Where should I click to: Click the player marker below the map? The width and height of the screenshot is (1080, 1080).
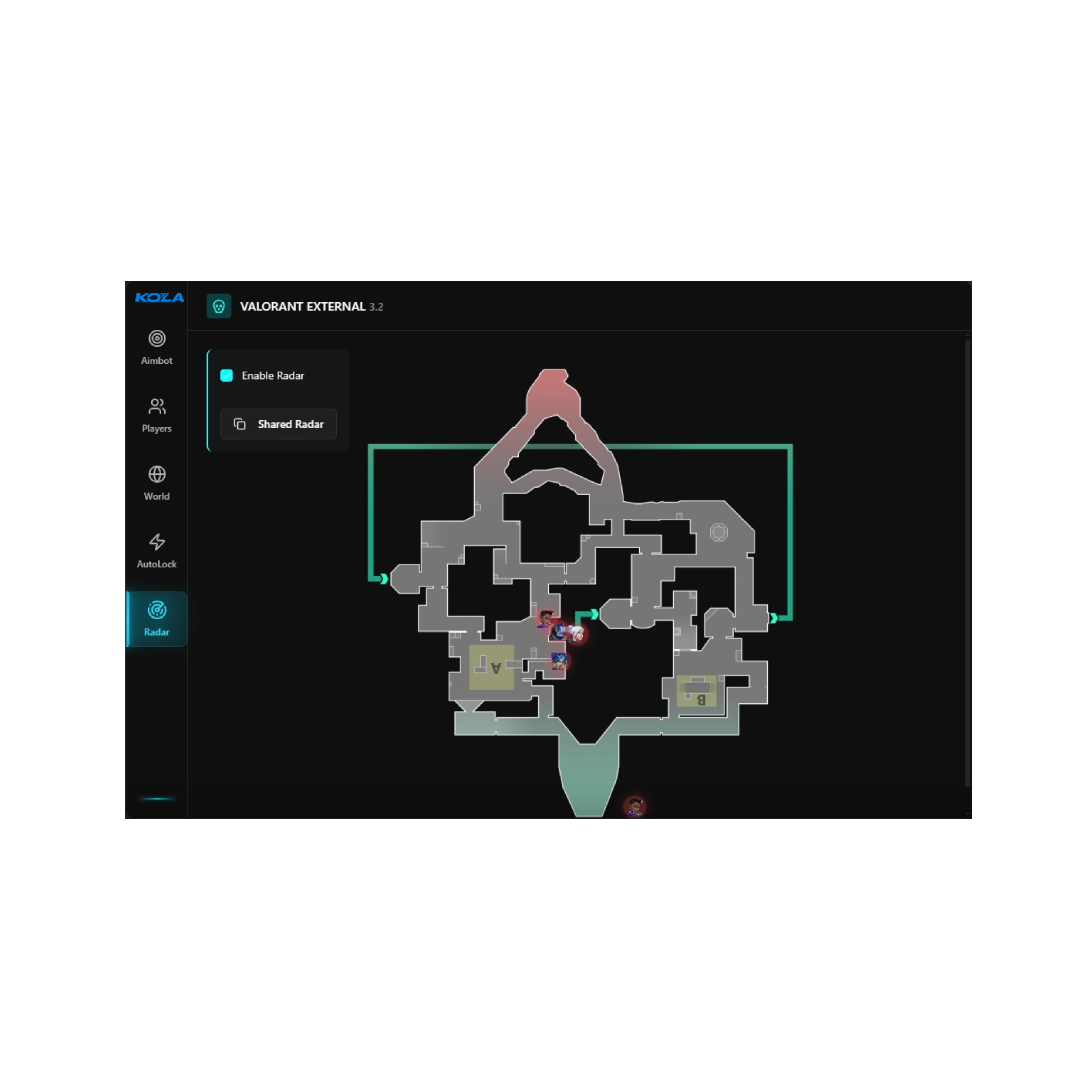[634, 806]
